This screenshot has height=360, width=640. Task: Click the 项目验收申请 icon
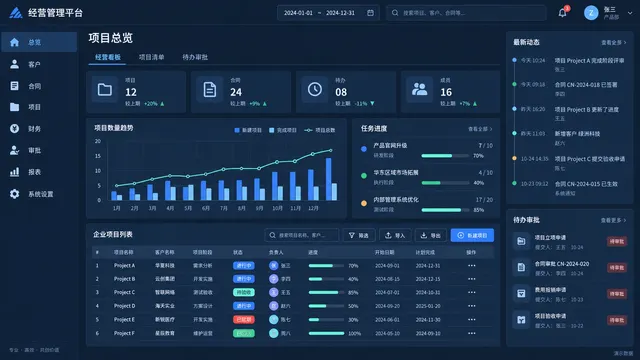[x=521, y=320]
